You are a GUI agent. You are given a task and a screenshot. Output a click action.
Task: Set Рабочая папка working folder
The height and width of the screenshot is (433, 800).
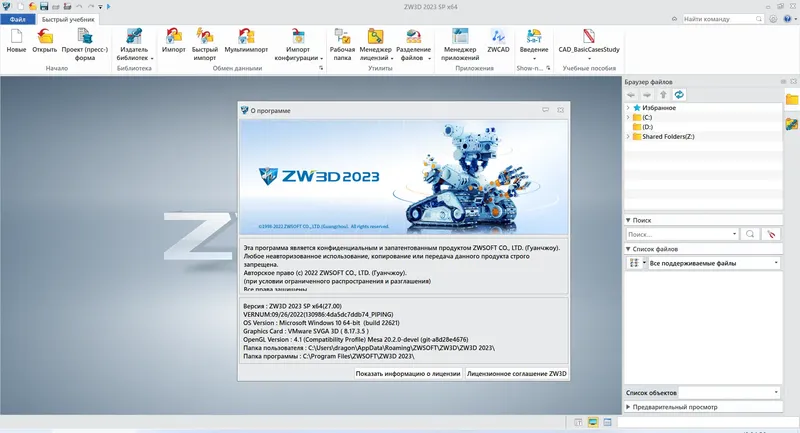pyautogui.click(x=342, y=45)
